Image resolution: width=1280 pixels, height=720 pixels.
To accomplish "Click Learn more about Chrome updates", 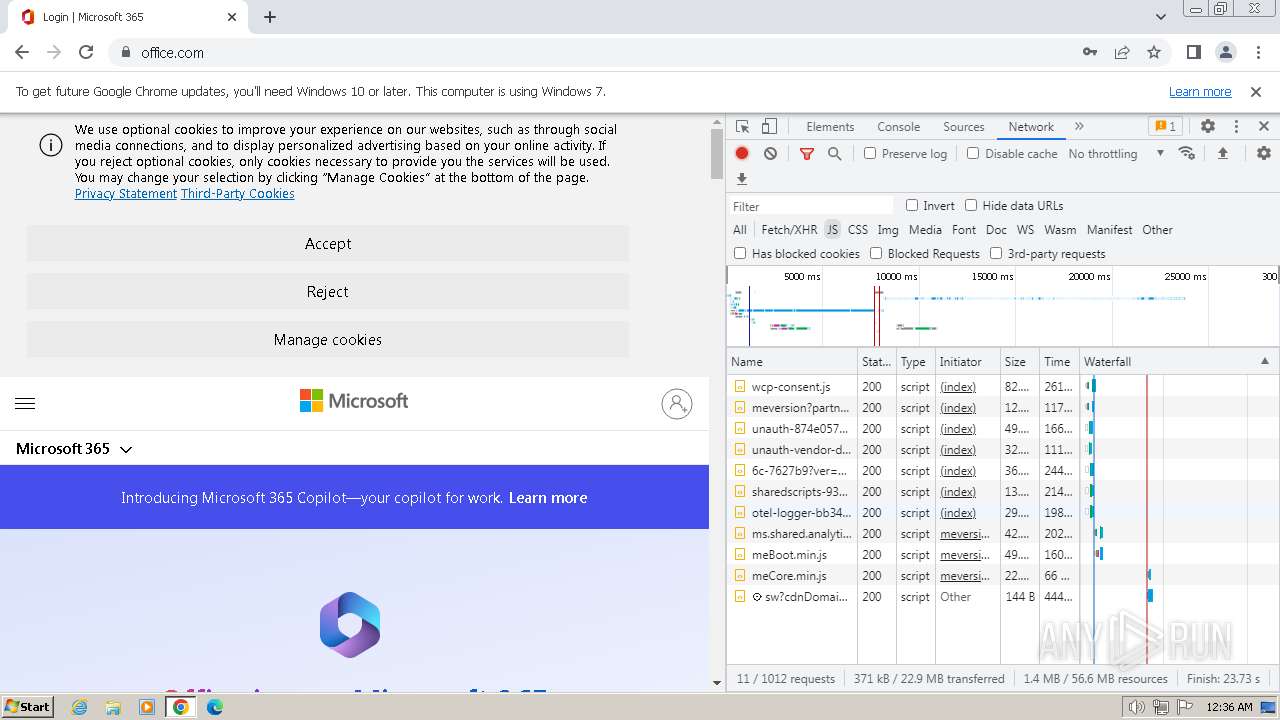I will click(1200, 91).
